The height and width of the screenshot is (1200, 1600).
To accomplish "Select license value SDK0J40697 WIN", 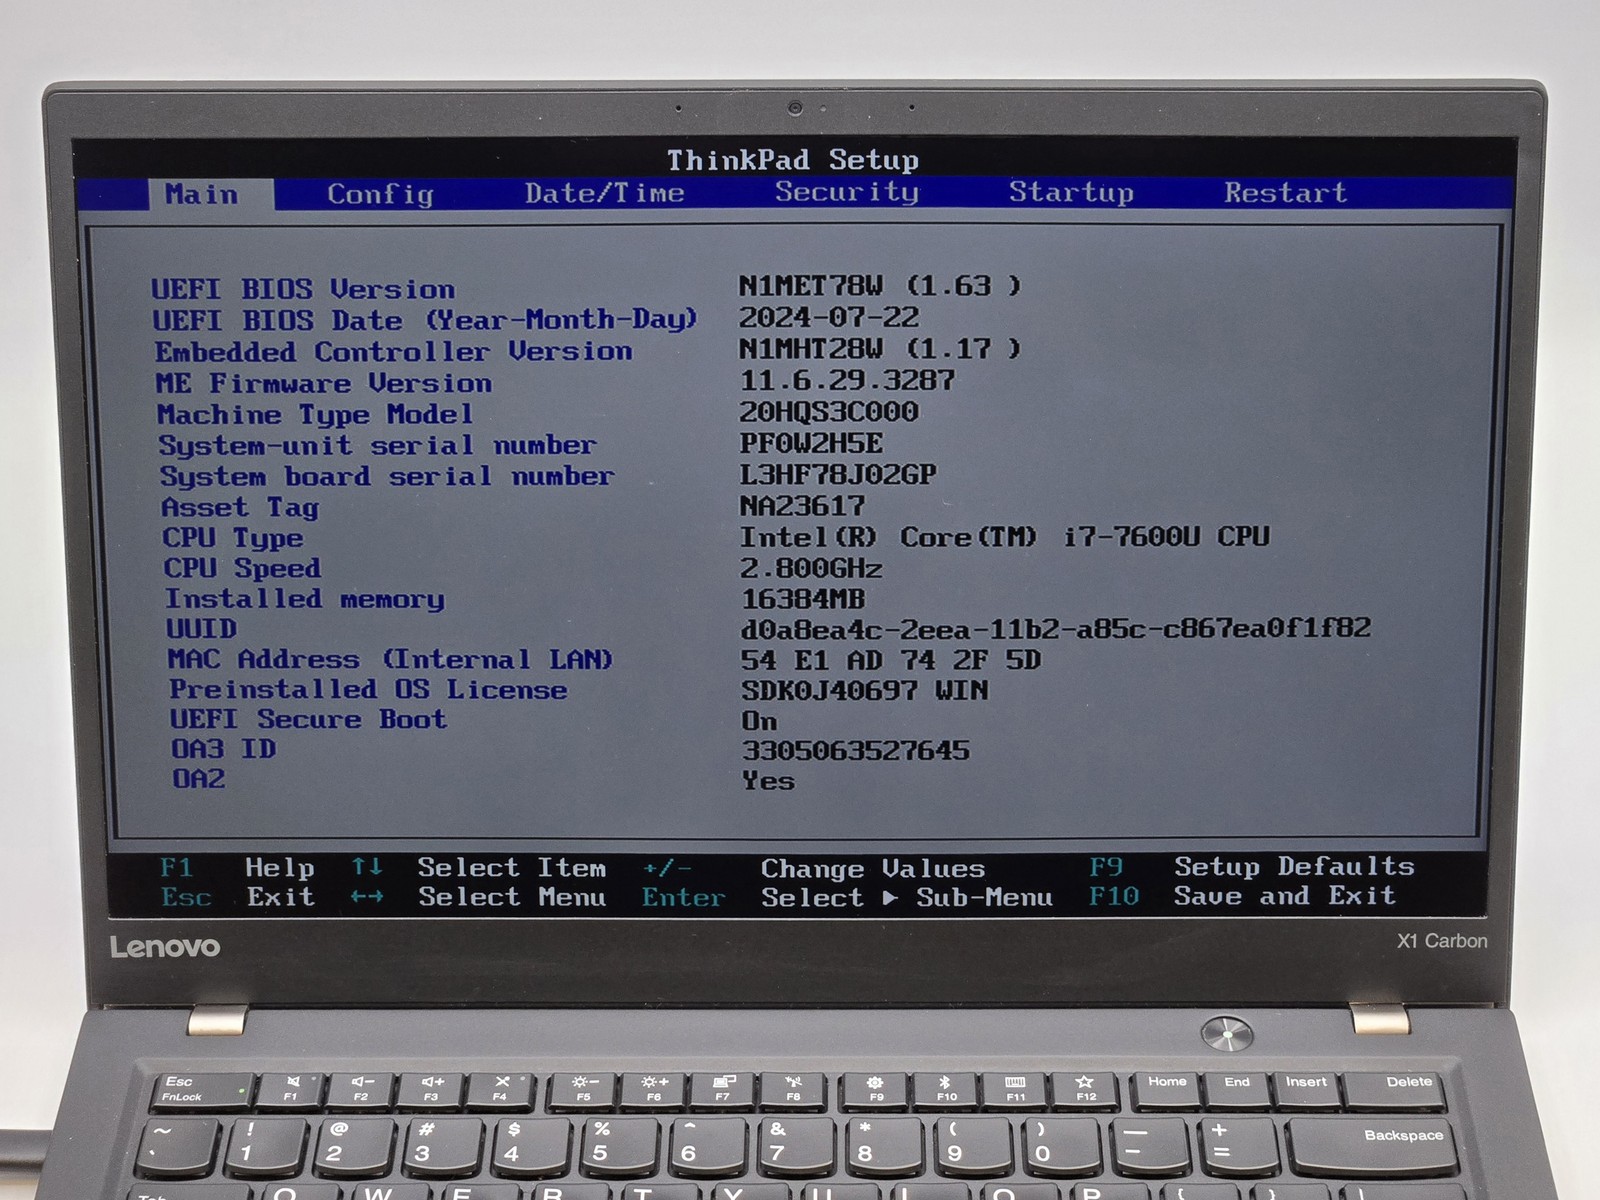I will 865,690.
